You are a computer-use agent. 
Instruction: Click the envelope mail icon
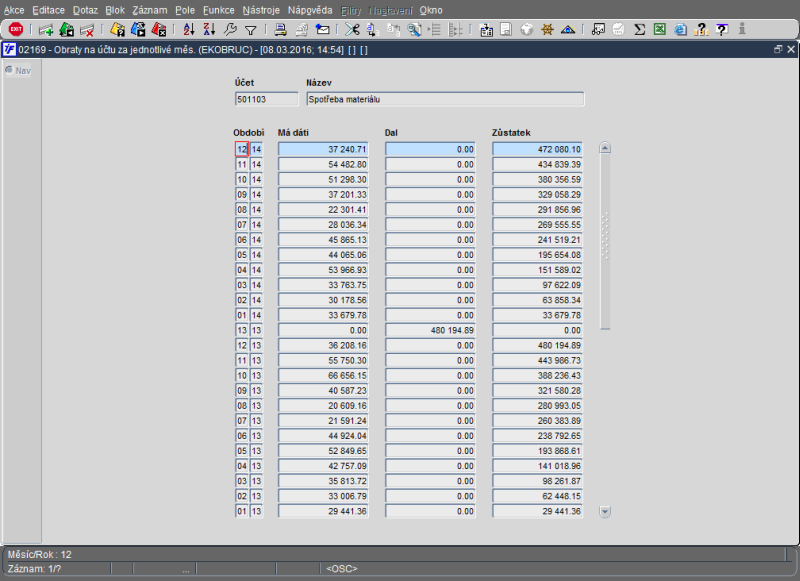pos(322,29)
